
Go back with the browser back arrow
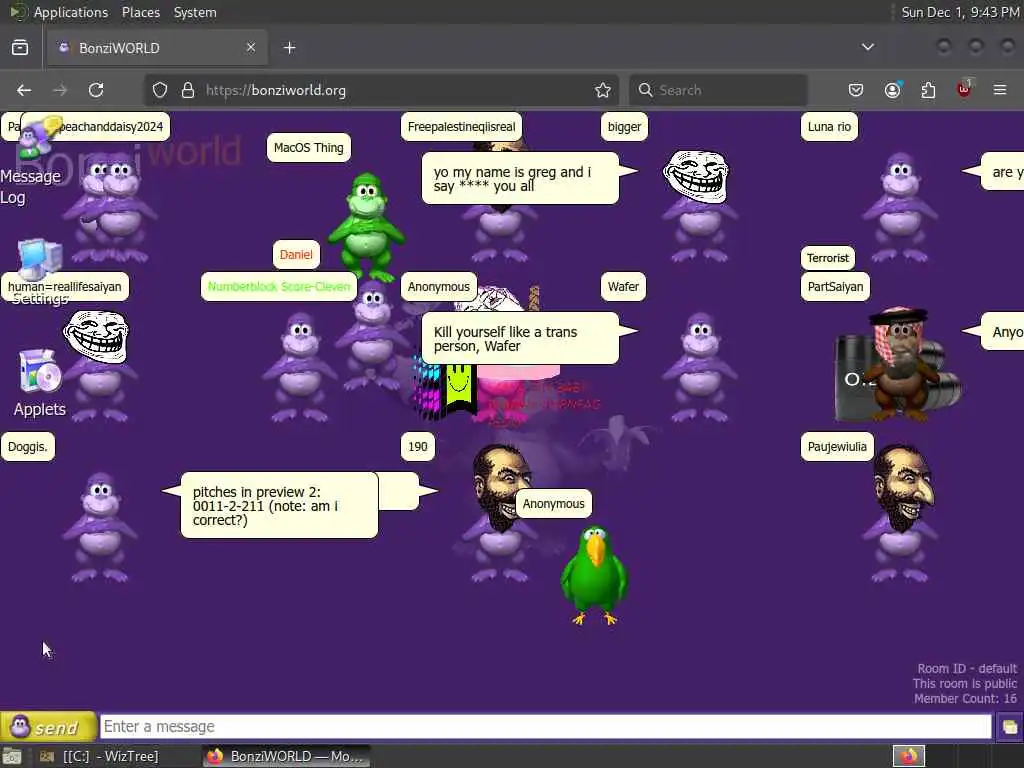(x=24, y=90)
